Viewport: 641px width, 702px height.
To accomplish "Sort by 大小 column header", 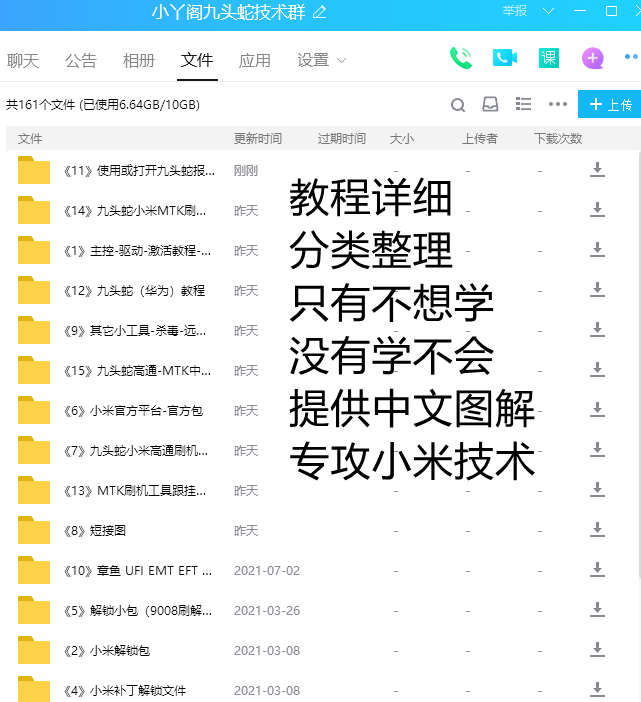I will click(x=402, y=139).
